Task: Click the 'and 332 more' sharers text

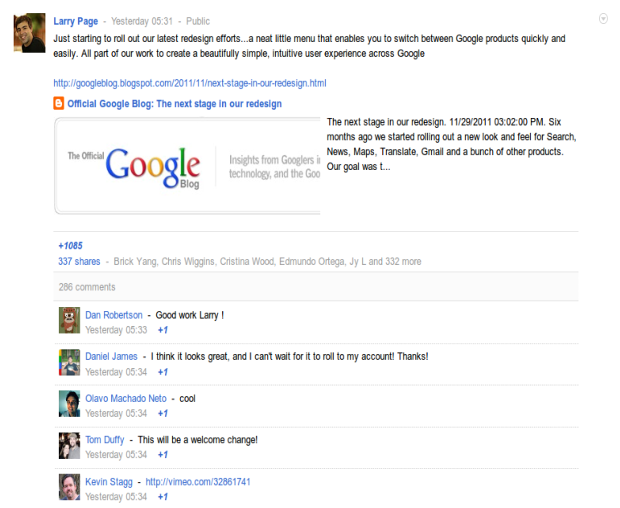Action: click(x=395, y=262)
